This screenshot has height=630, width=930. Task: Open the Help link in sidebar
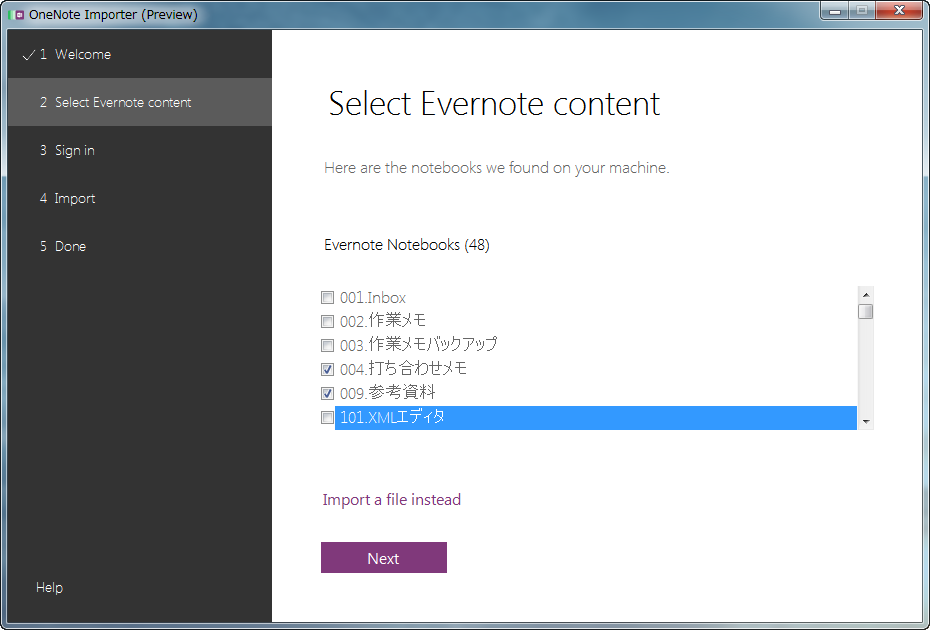click(49, 587)
